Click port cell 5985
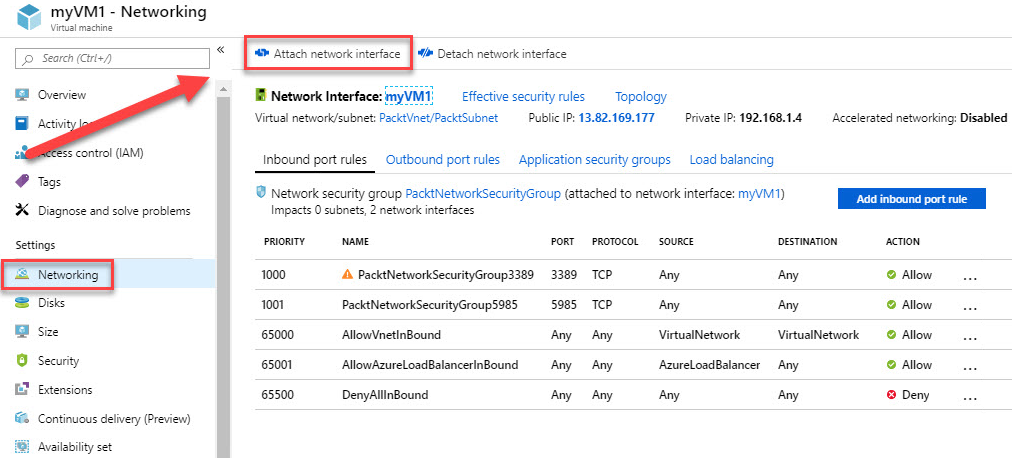 point(564,304)
